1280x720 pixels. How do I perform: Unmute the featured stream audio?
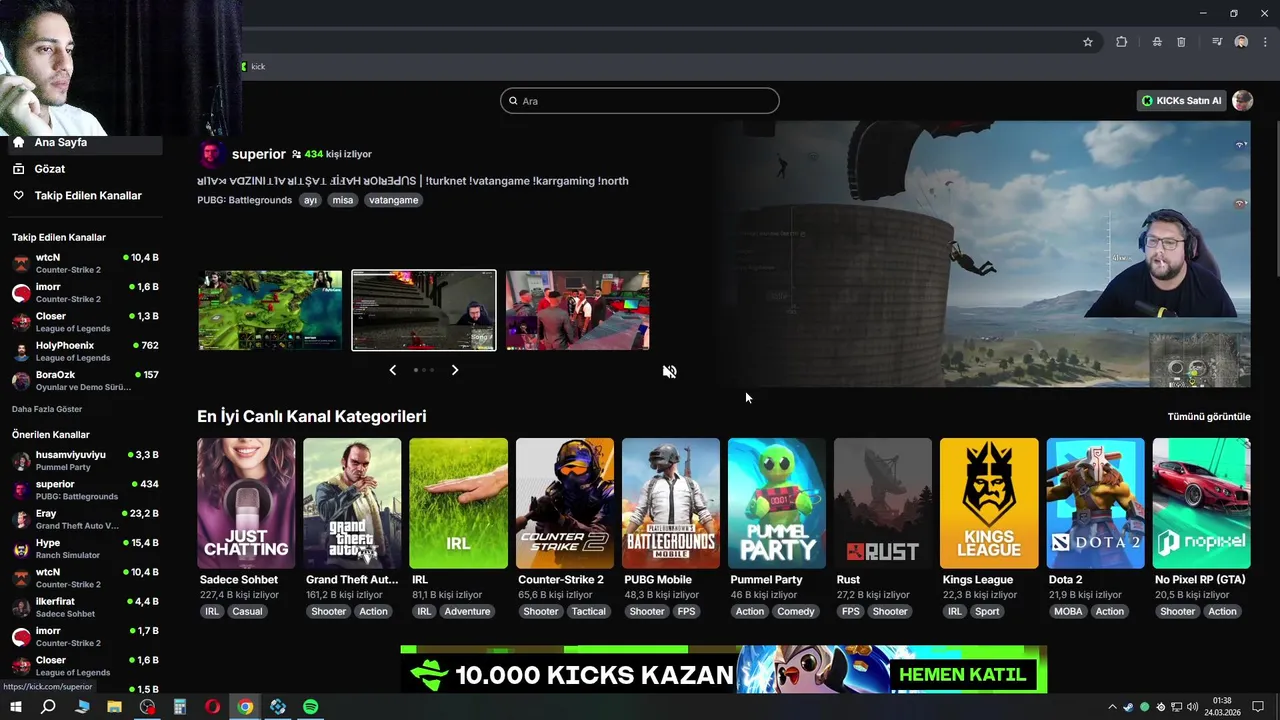(x=670, y=372)
